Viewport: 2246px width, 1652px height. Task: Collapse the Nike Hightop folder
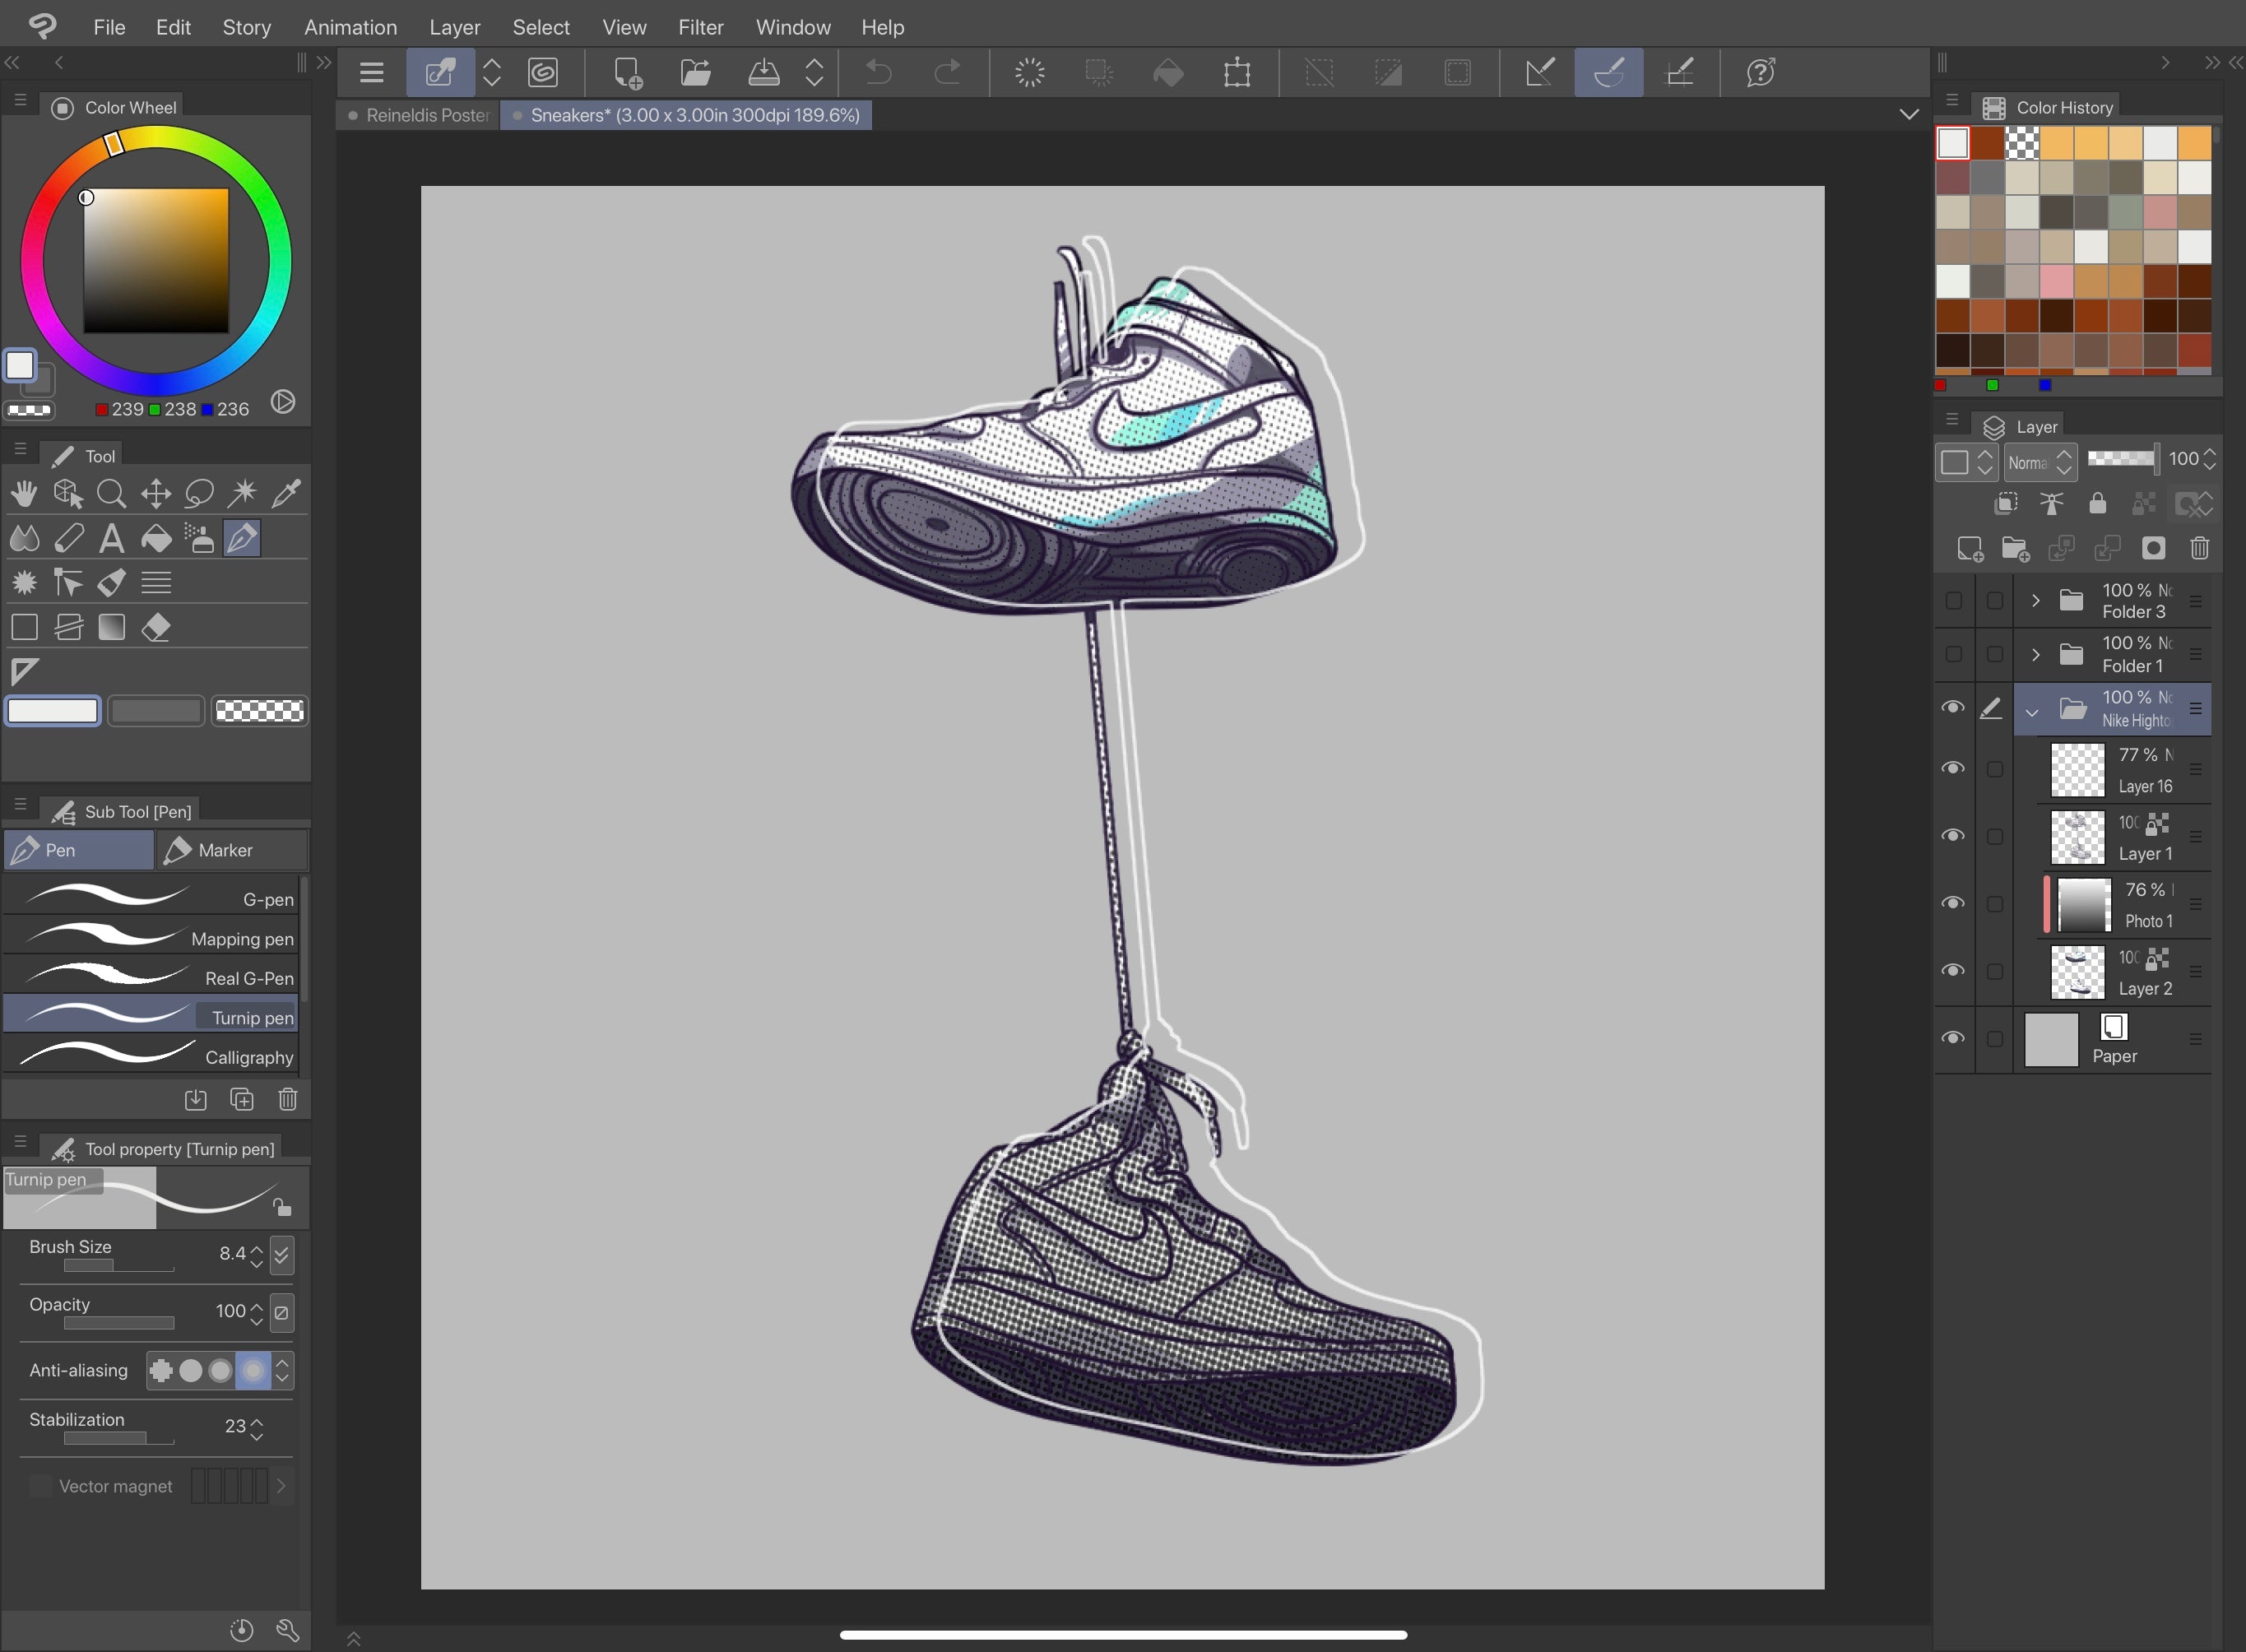pyautogui.click(x=2031, y=712)
